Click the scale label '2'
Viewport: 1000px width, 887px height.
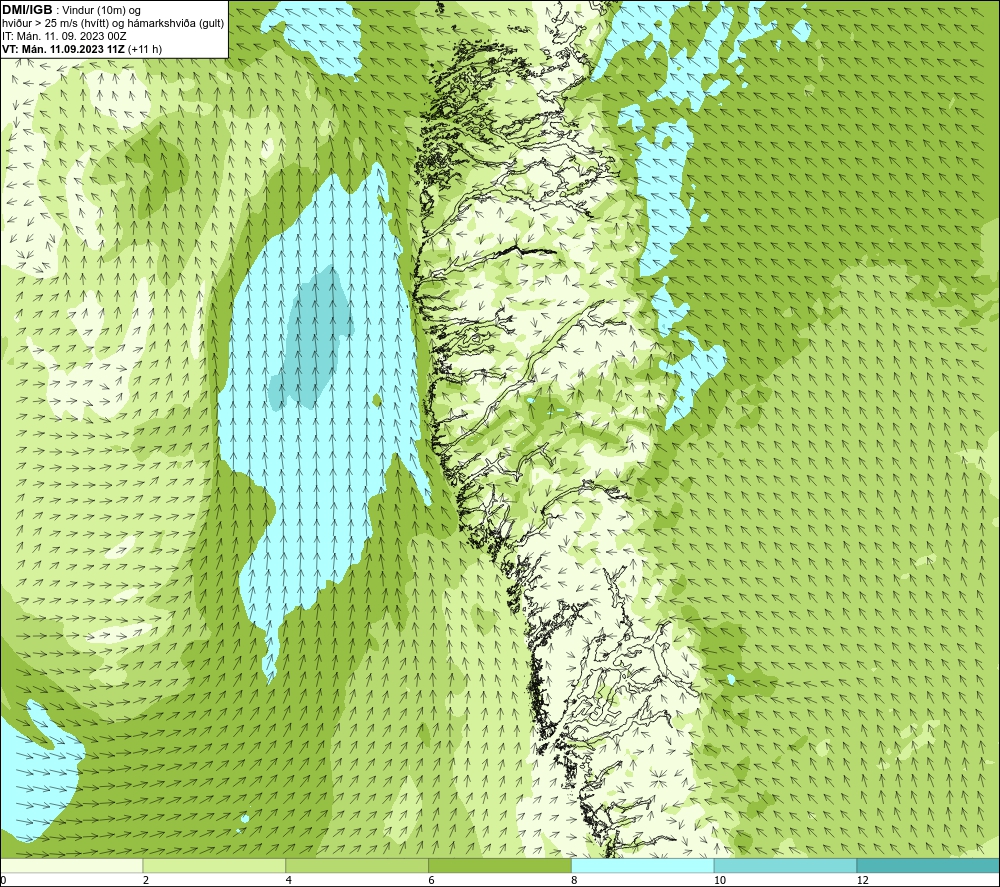146,881
